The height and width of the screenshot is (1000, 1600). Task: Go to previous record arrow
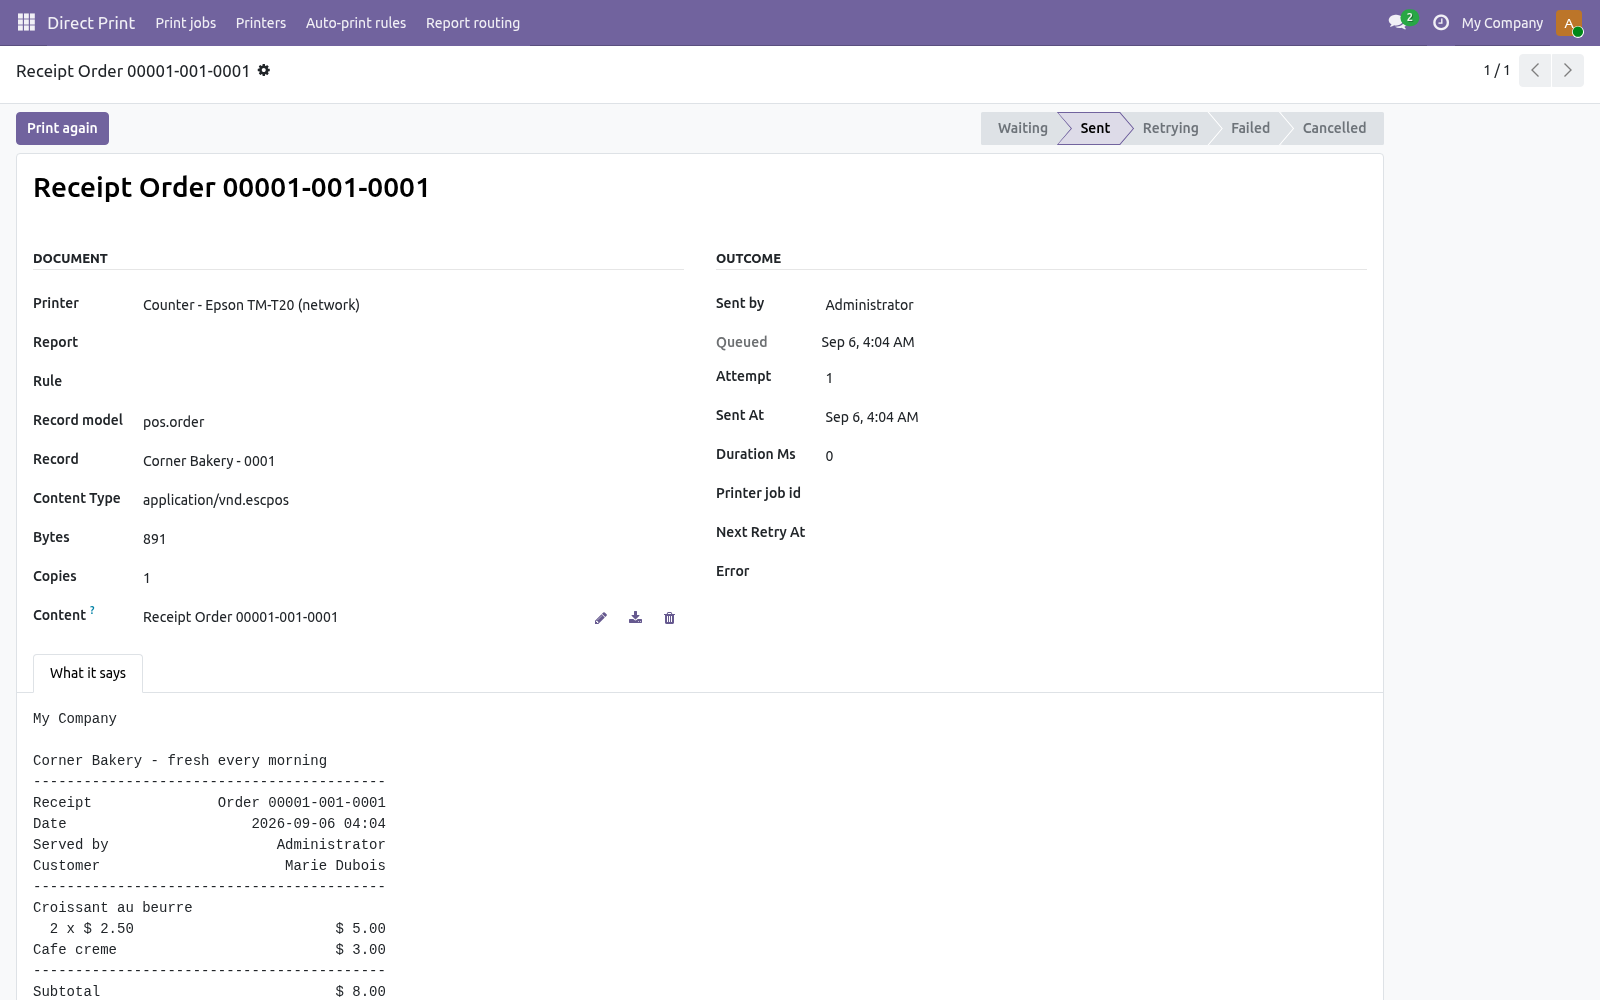coord(1535,70)
